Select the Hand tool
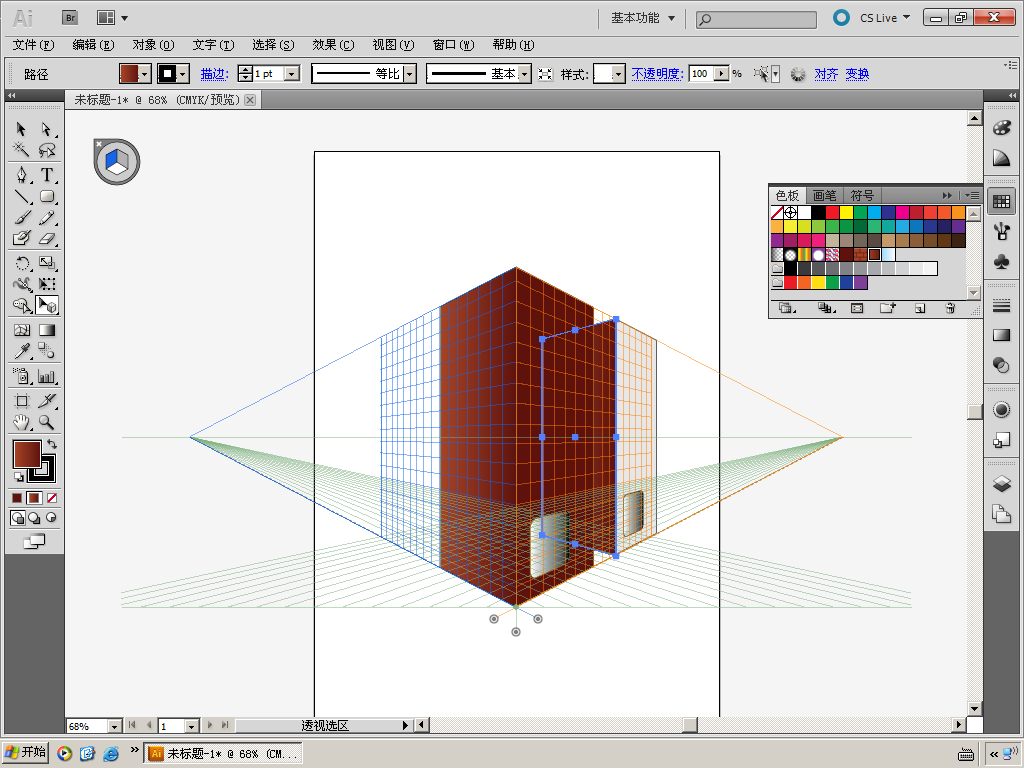The width and height of the screenshot is (1024, 768). click(x=22, y=422)
